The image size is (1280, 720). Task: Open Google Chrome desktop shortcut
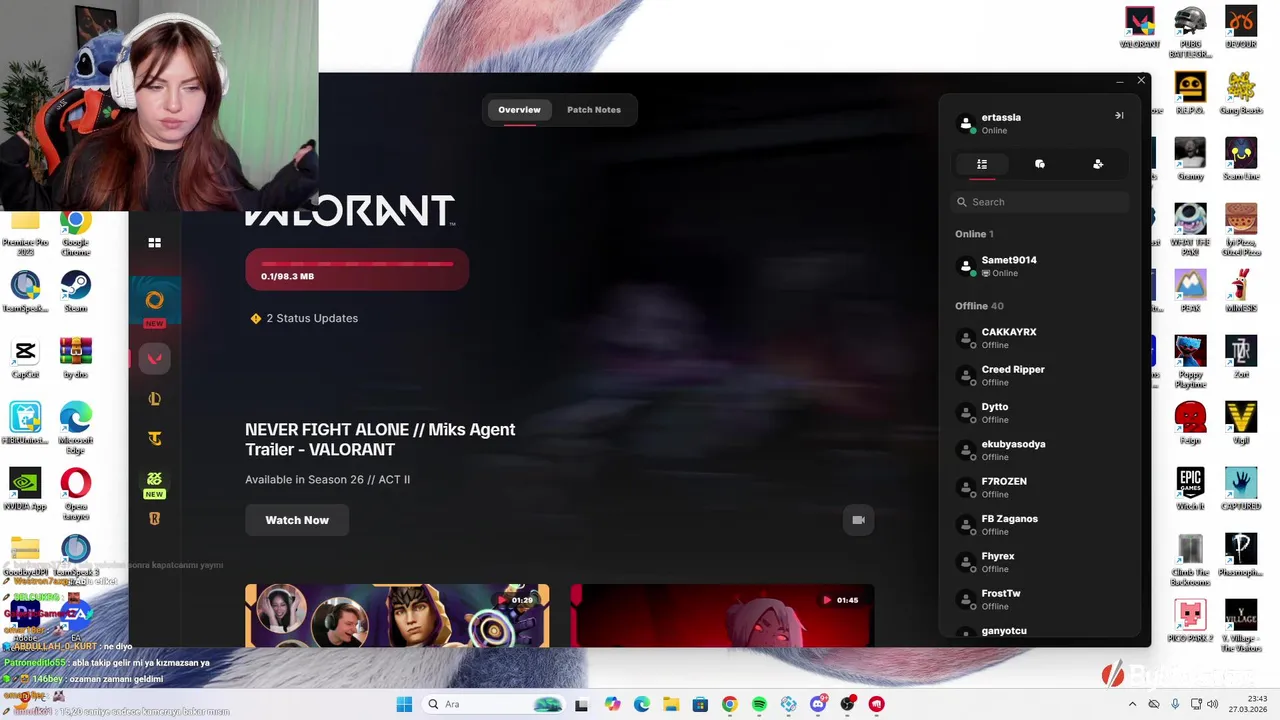75,232
